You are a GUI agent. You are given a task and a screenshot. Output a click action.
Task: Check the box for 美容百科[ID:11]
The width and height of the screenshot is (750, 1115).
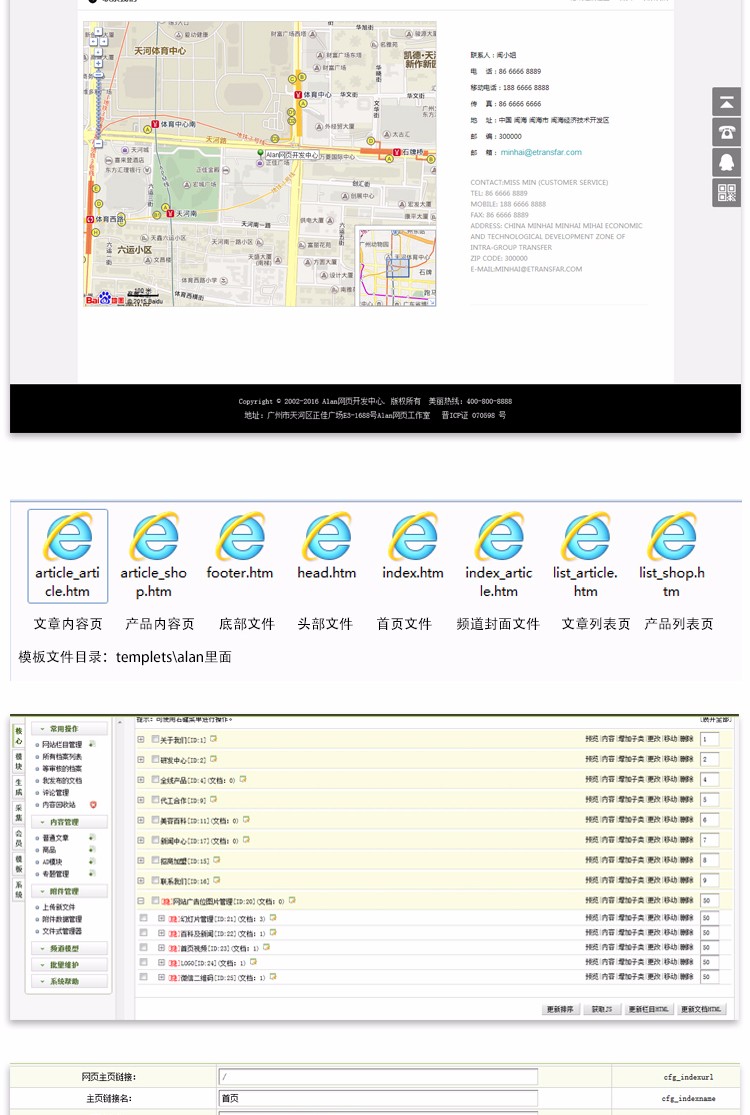(155, 820)
